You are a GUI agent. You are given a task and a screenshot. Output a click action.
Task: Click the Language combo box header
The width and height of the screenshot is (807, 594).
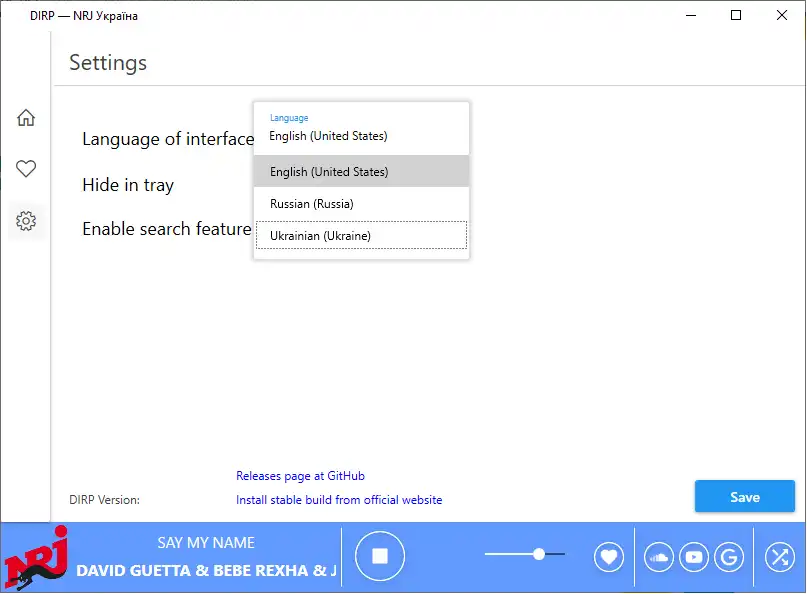(361, 128)
